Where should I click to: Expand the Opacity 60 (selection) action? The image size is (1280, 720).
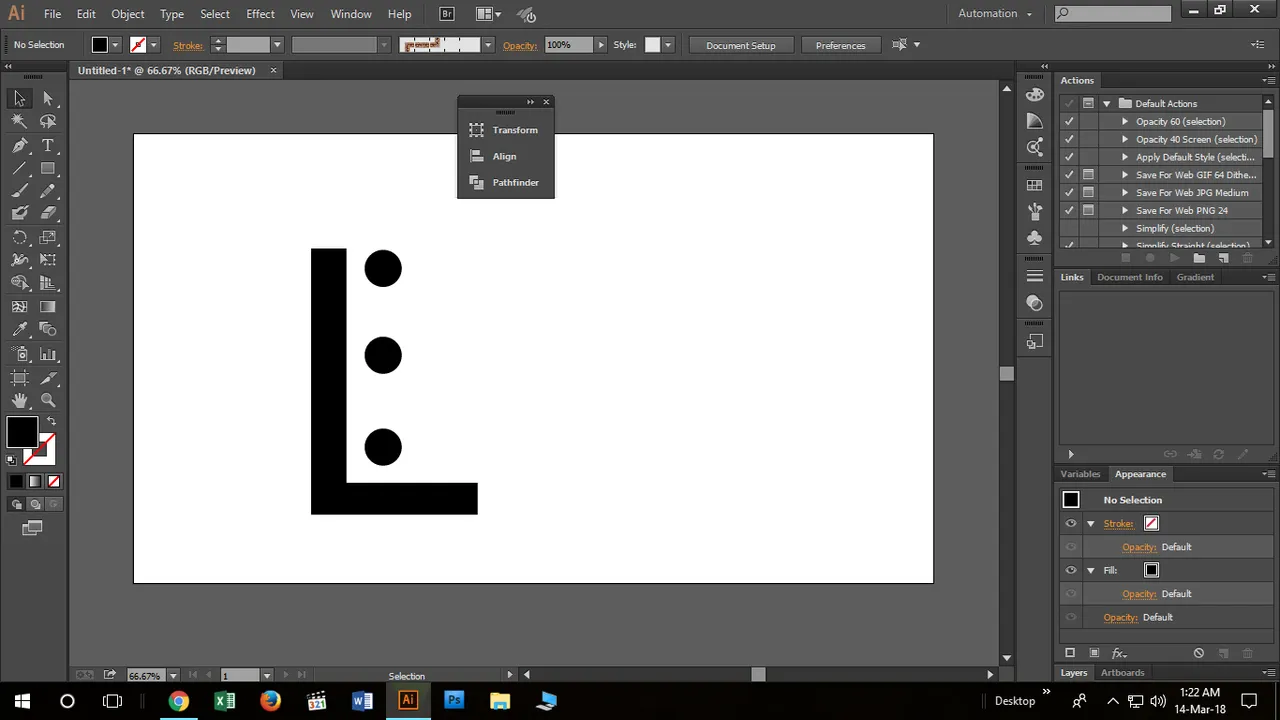point(1125,121)
